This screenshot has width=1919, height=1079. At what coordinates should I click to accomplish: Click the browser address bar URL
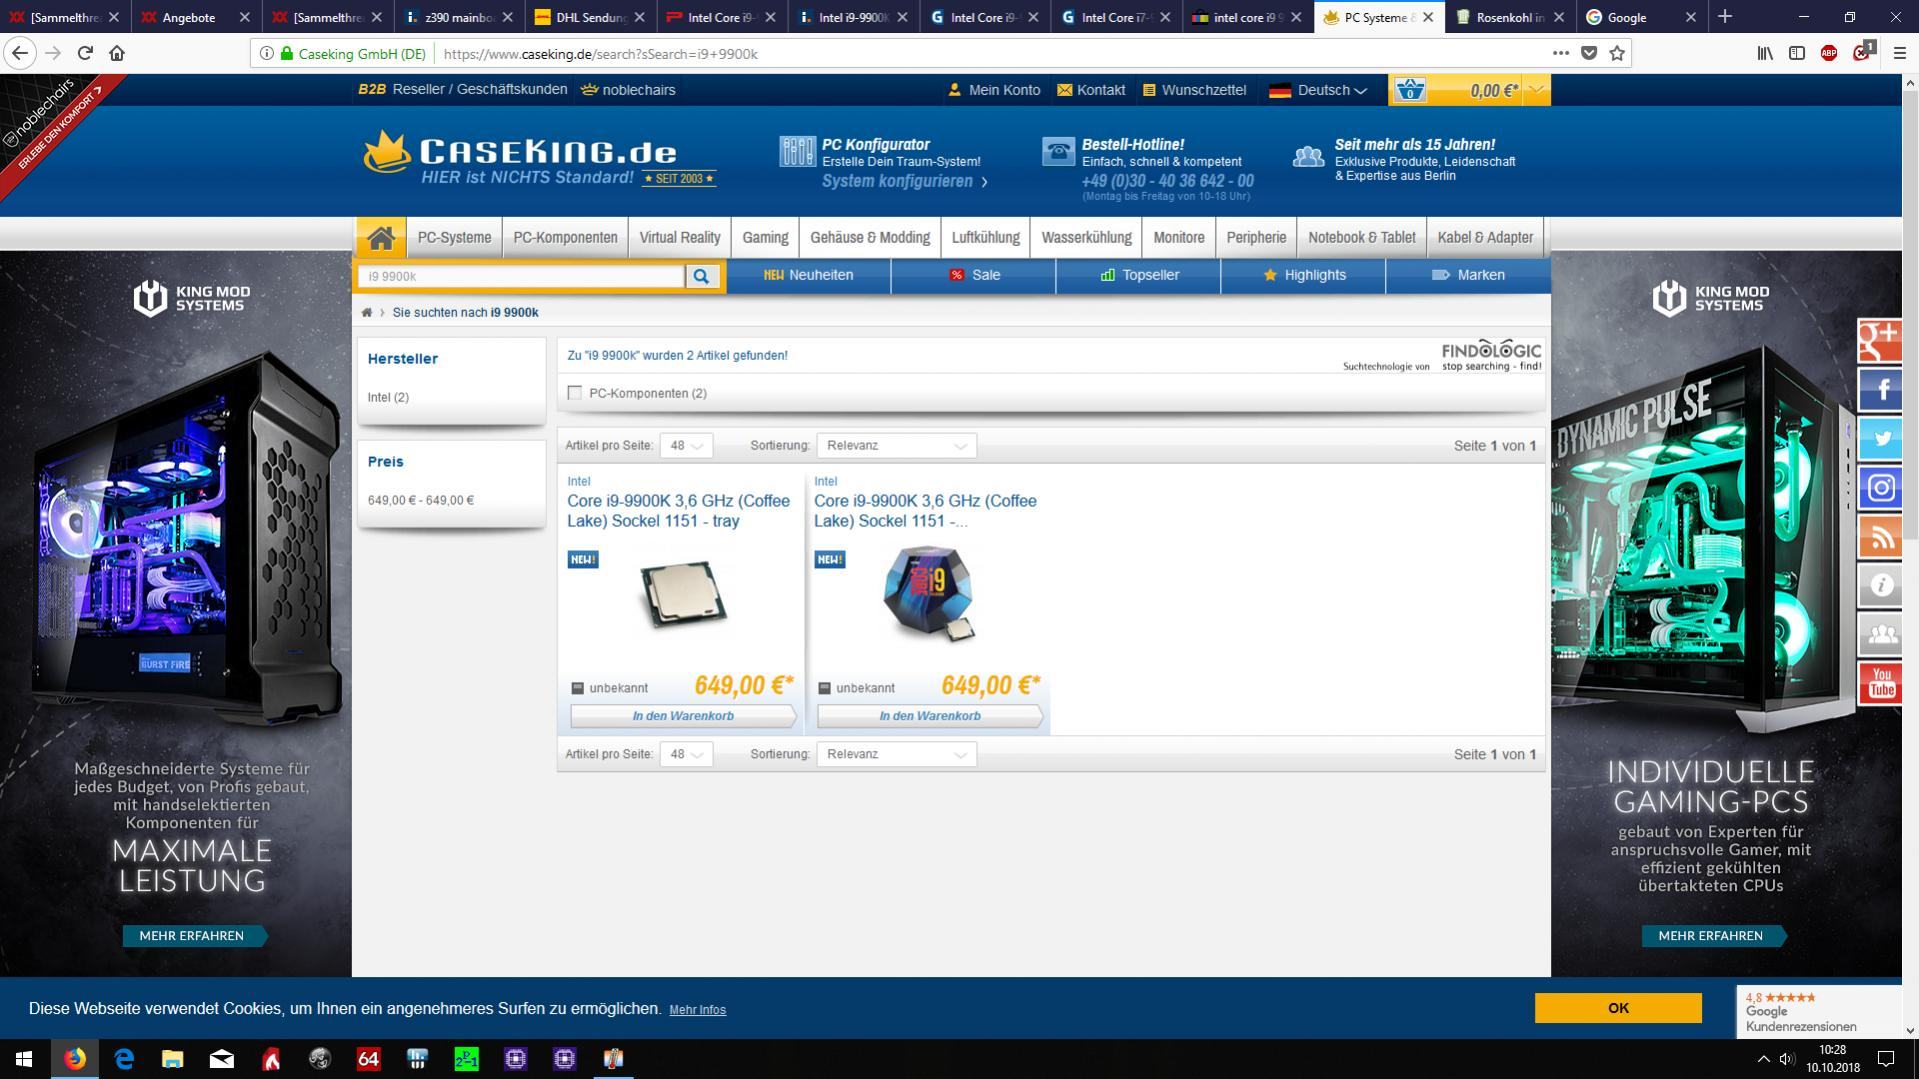click(x=600, y=54)
